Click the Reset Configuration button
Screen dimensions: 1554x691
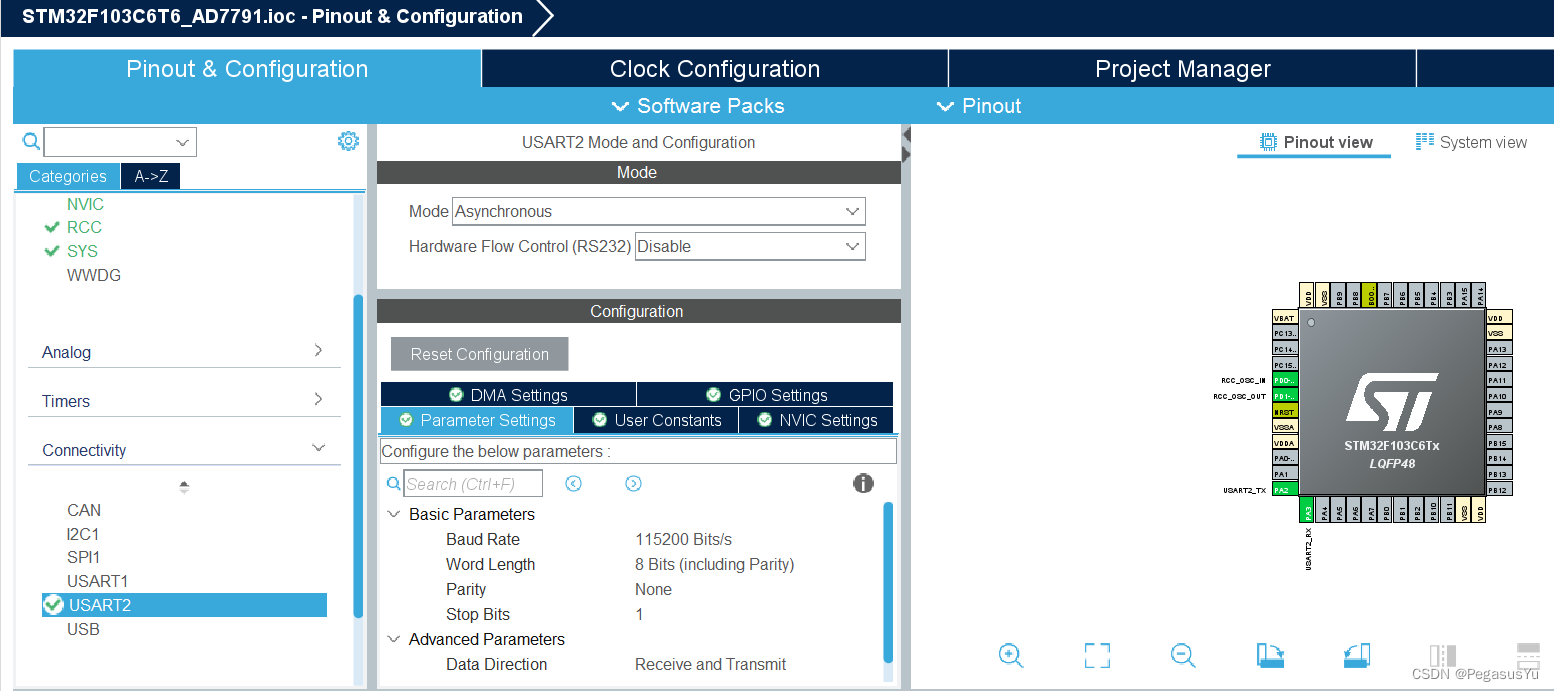pos(480,354)
